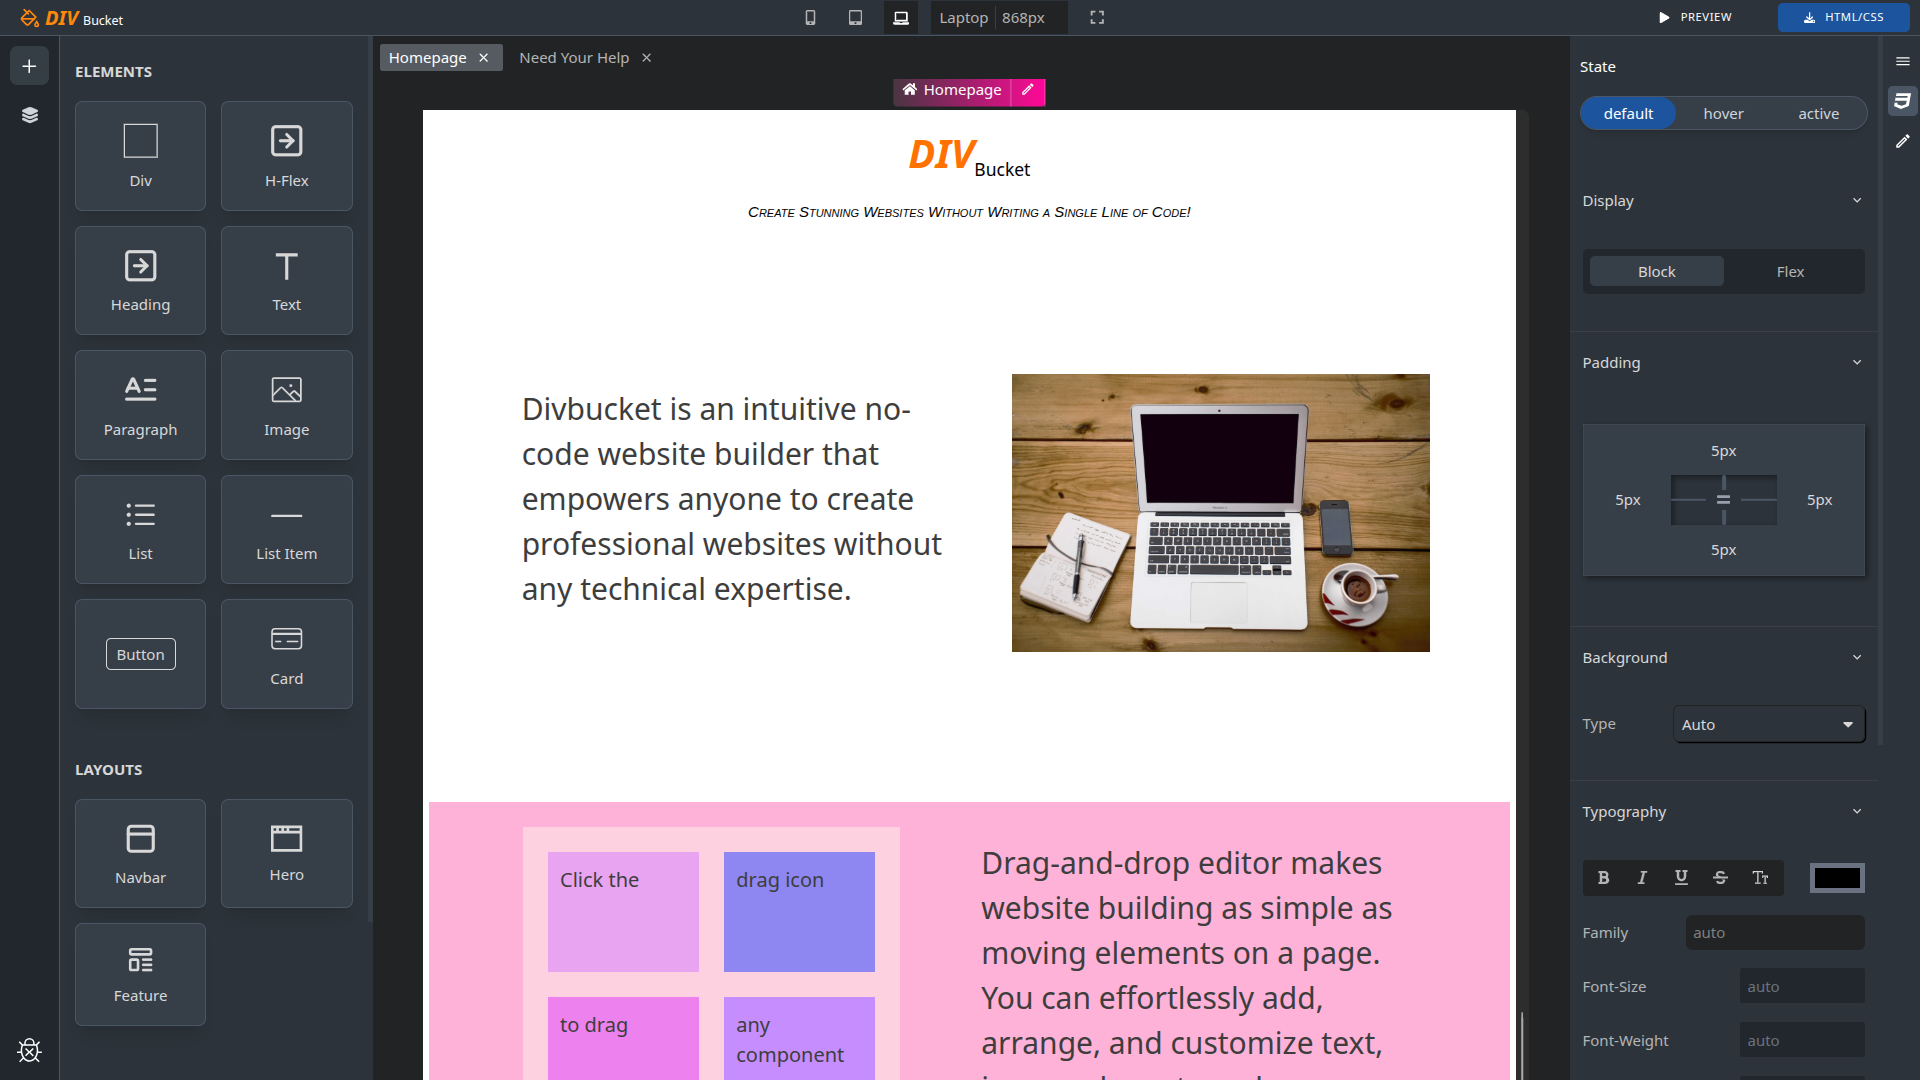
Task: Toggle underline typography
Action: (1681, 878)
